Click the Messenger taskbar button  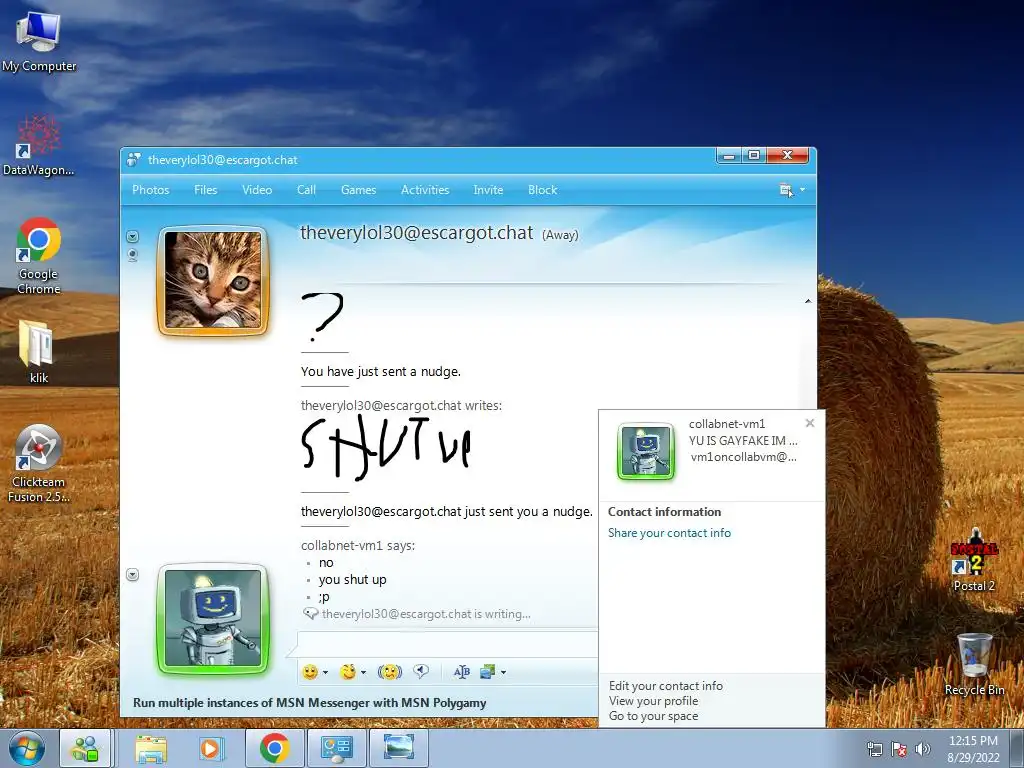tap(86, 748)
